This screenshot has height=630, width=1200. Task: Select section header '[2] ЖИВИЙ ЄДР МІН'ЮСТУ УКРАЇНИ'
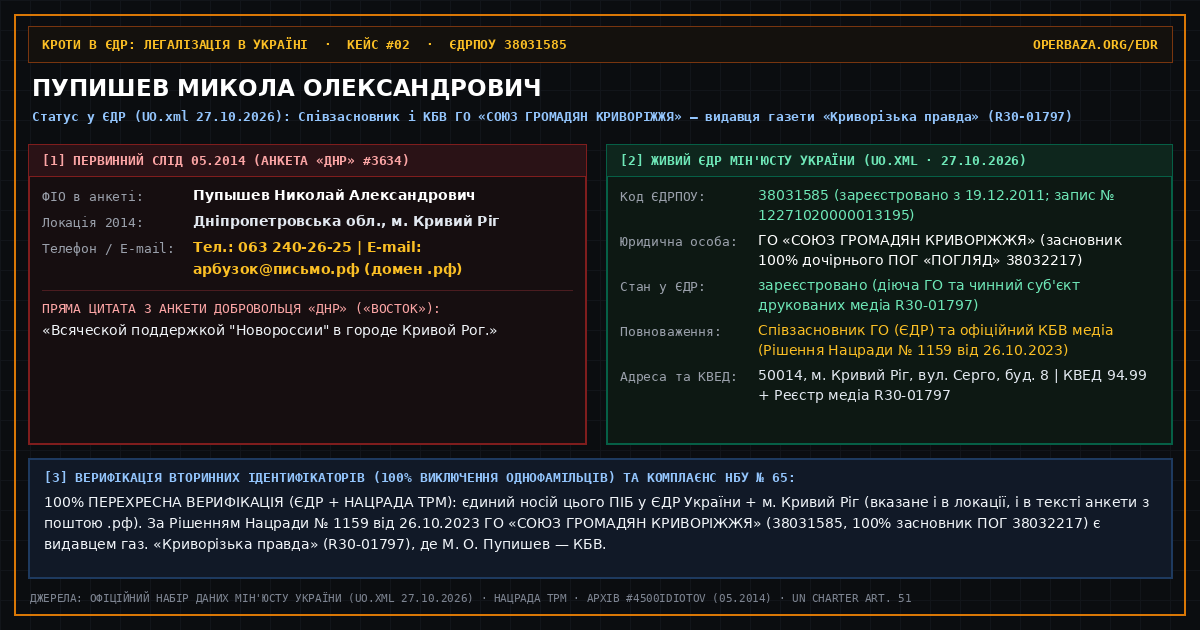point(823,160)
